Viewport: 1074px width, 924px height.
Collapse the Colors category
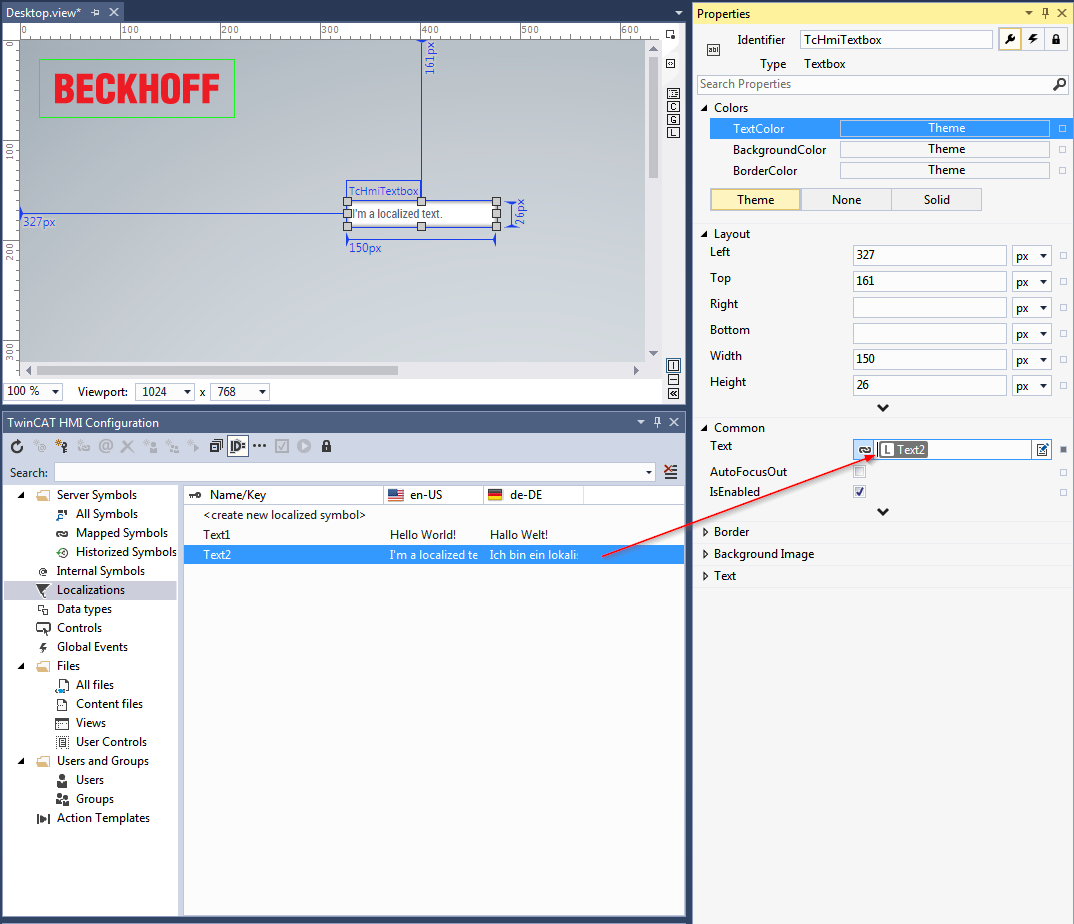point(704,108)
